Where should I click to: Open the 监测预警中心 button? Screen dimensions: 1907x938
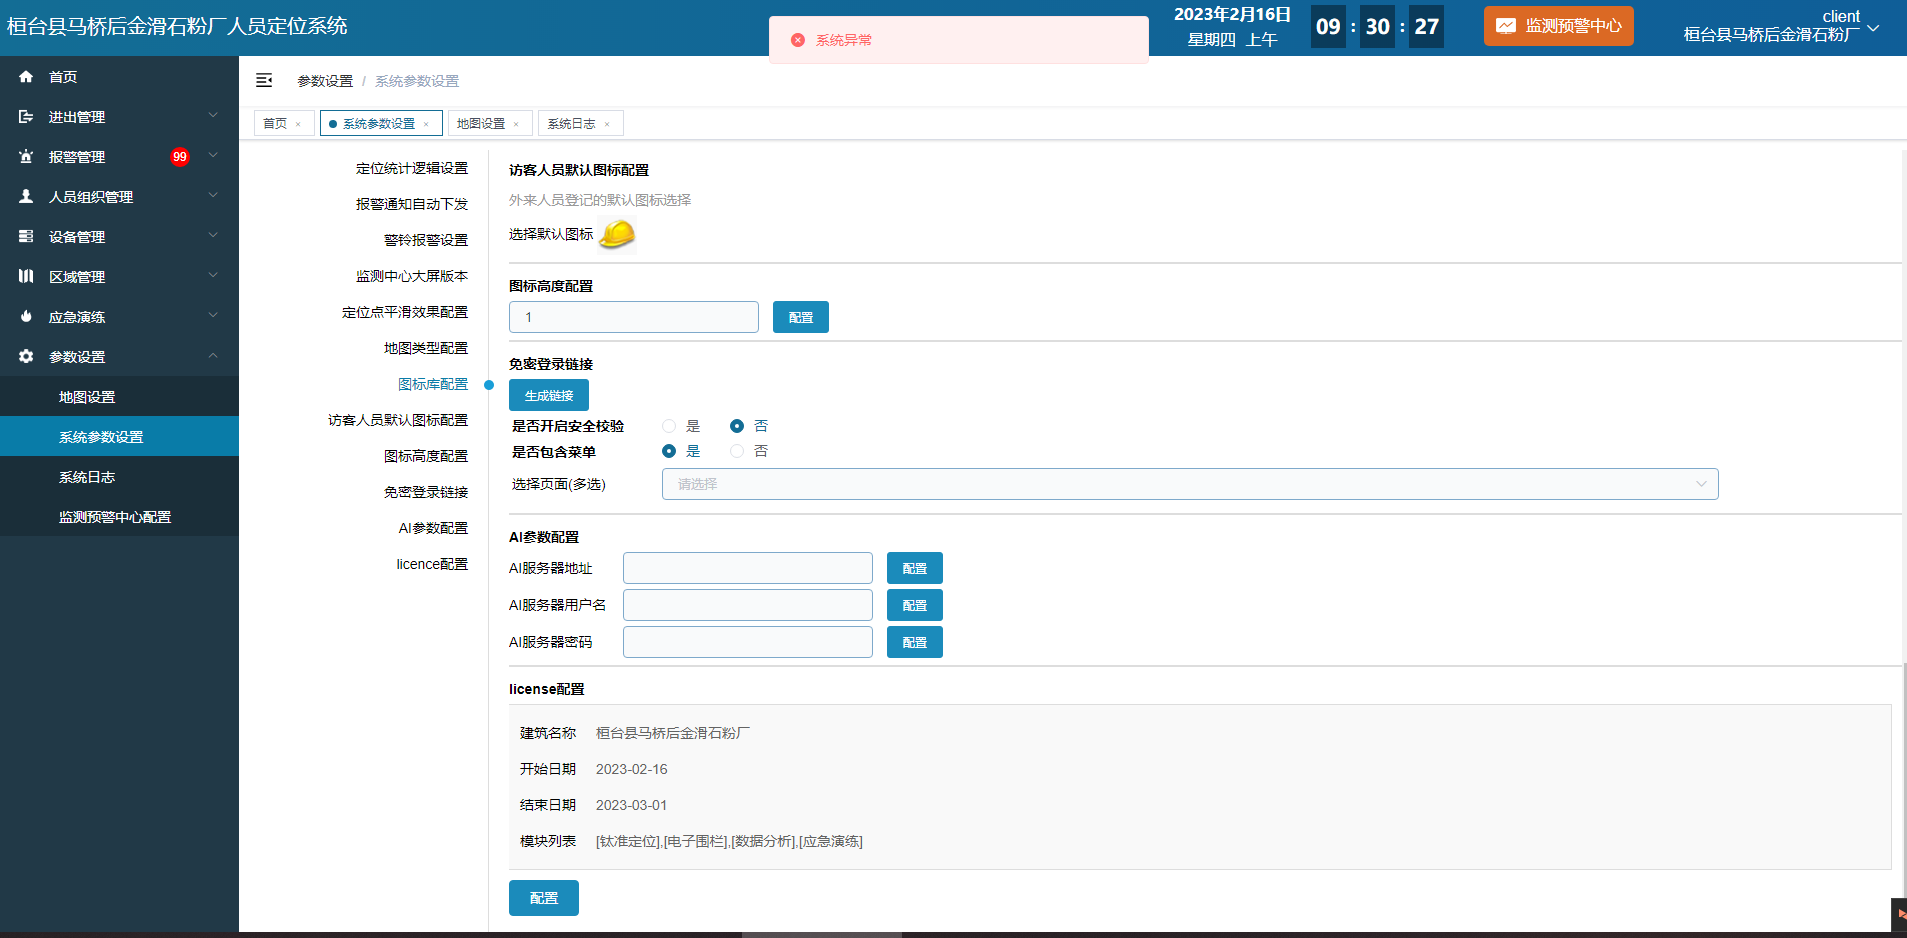click(x=1559, y=26)
